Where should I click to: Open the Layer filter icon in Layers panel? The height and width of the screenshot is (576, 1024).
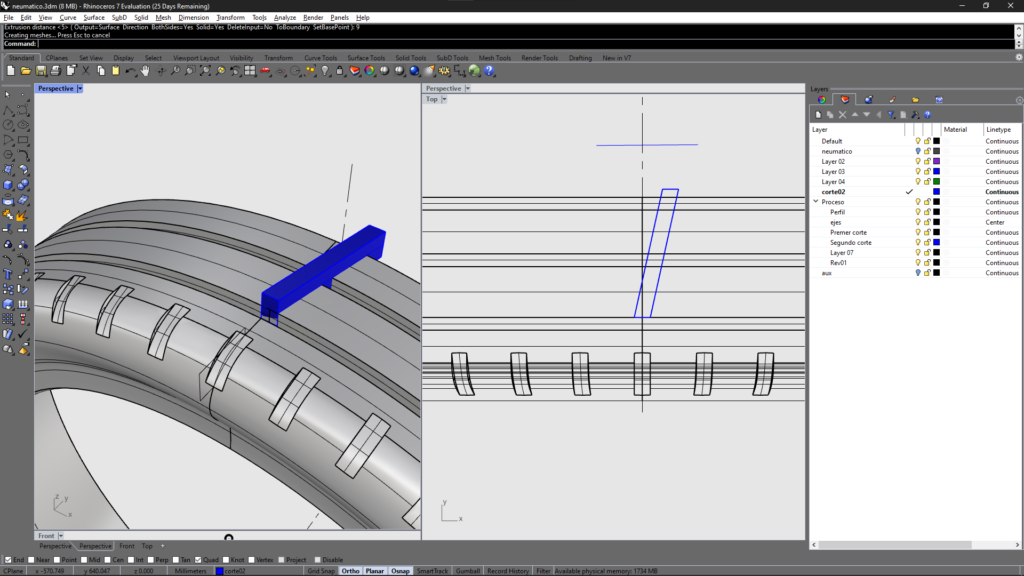[x=892, y=112]
